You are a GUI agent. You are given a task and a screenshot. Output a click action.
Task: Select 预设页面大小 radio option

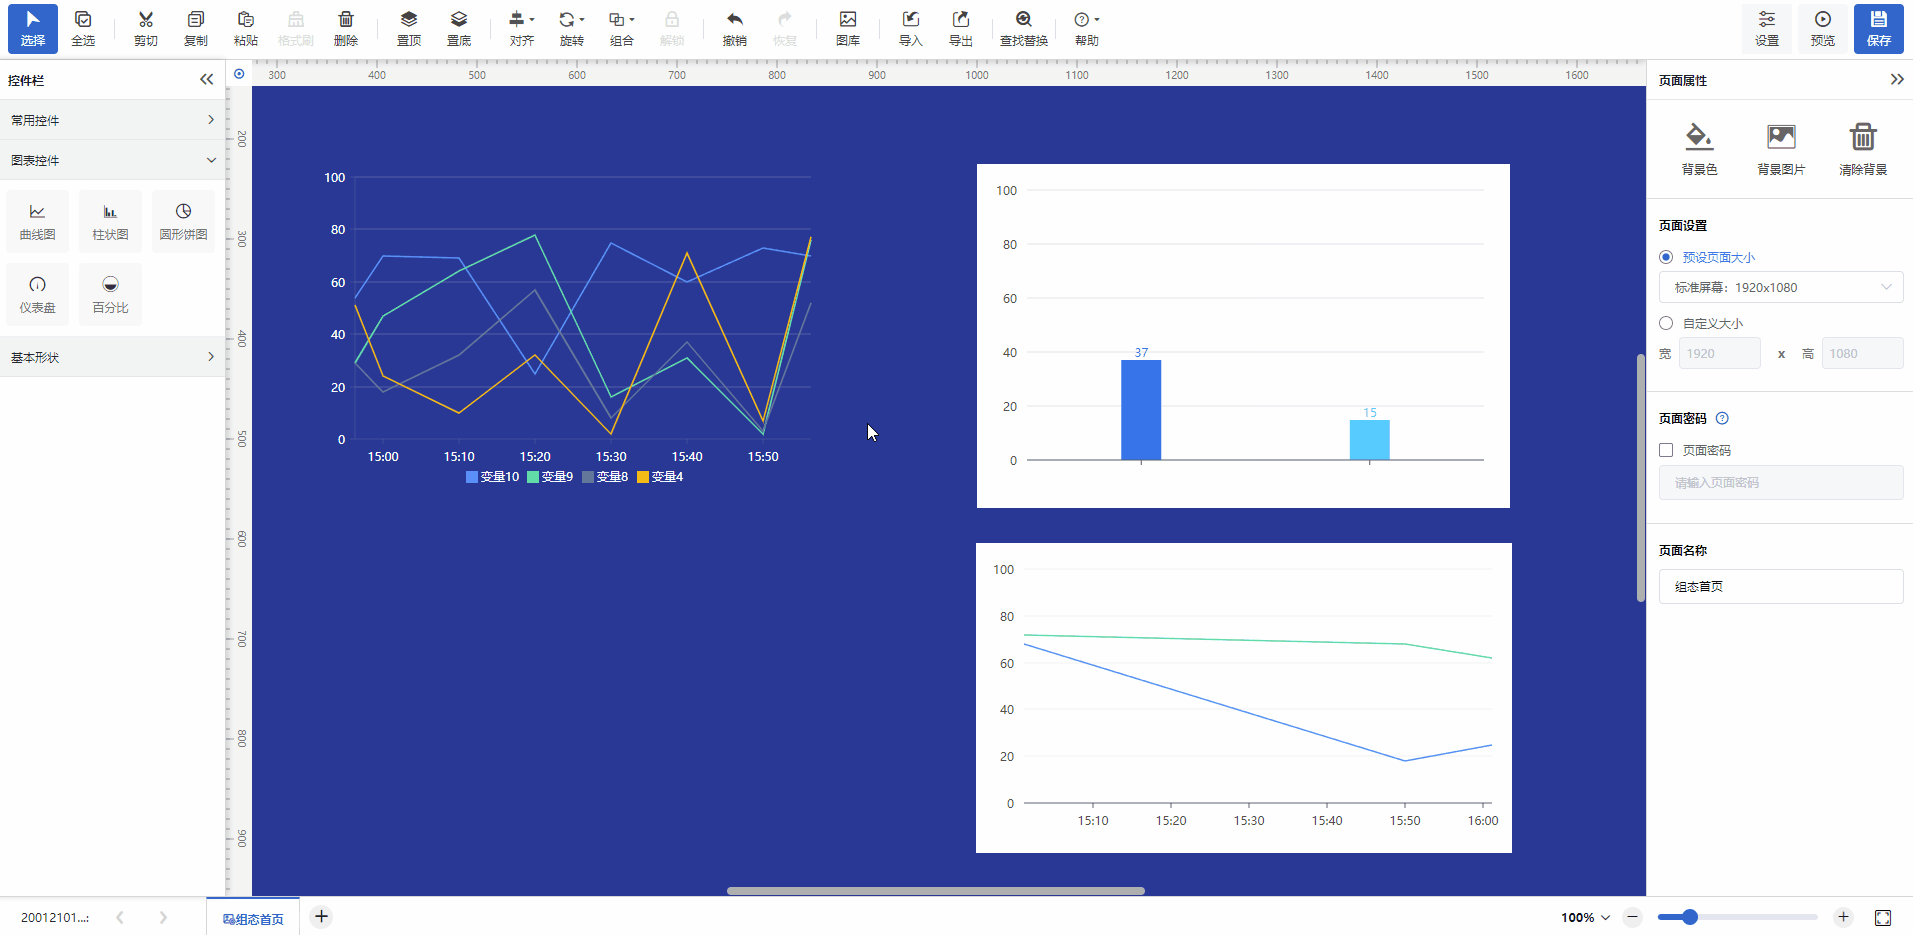point(1666,257)
